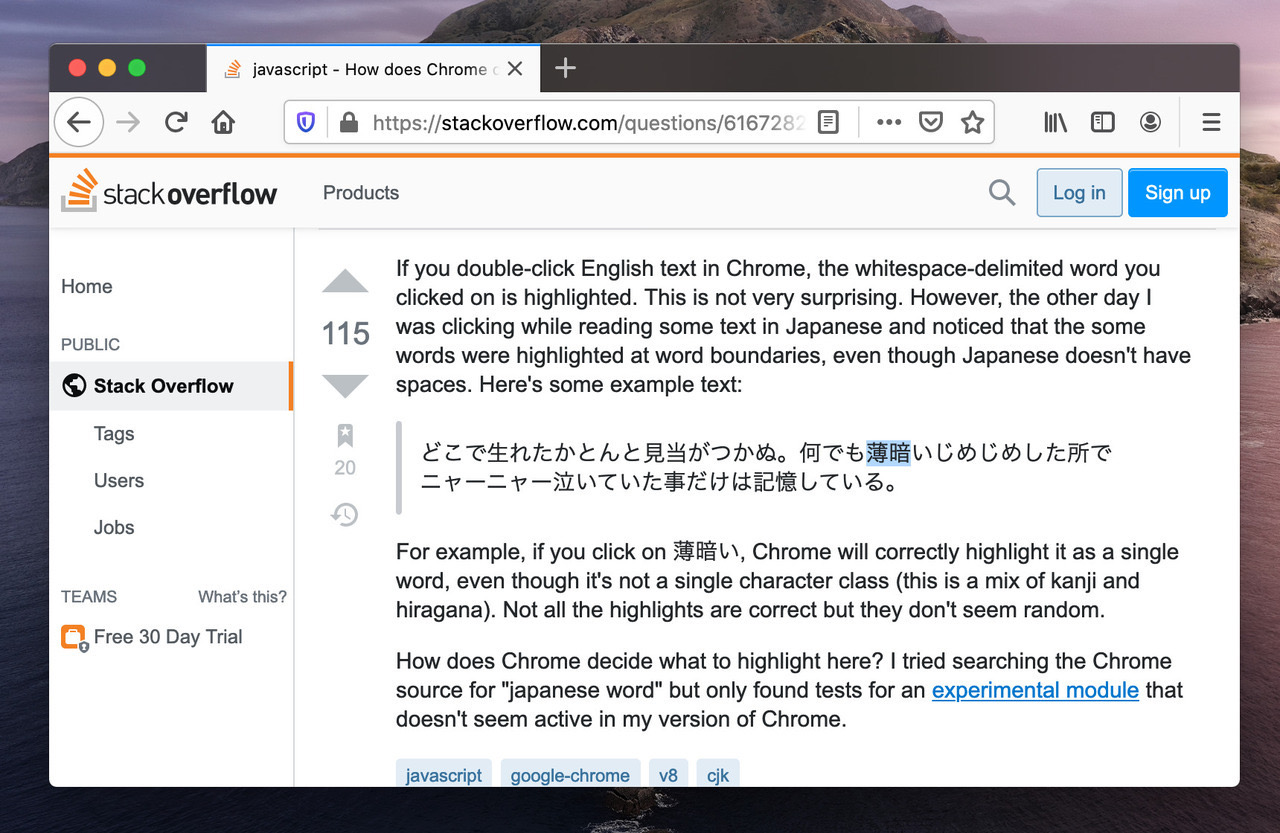Click the globe icon beside Stack Overflow
This screenshot has width=1280, height=833.
click(x=74, y=386)
